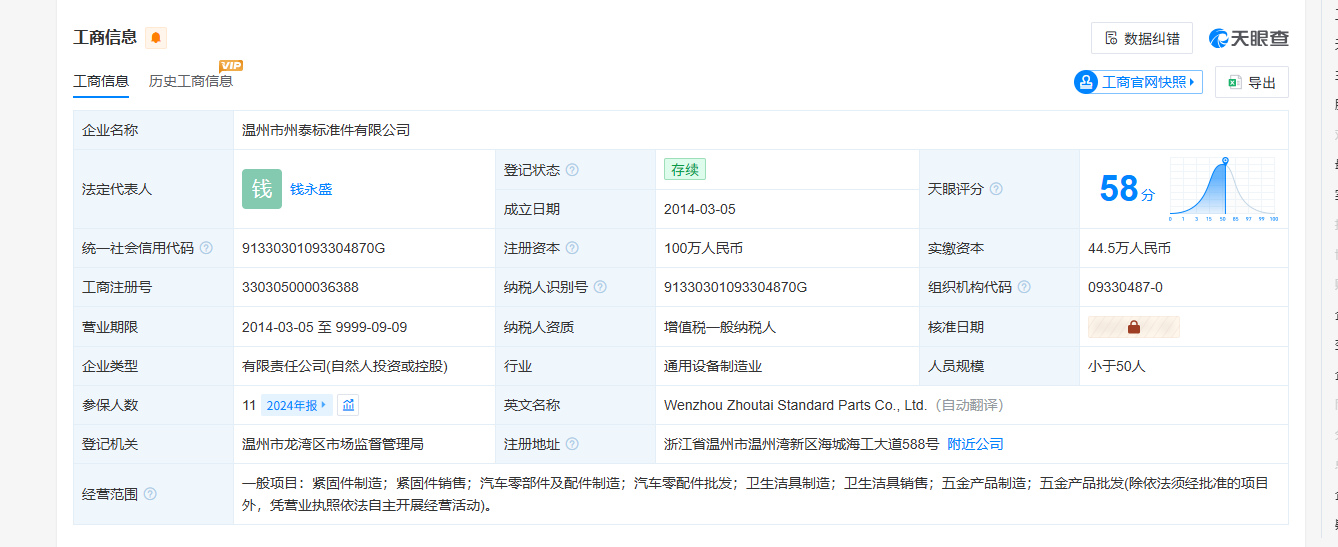This screenshot has height=547, width=1338.
Task: Click the VIP badge above 历史工商信息
Action: (231, 65)
